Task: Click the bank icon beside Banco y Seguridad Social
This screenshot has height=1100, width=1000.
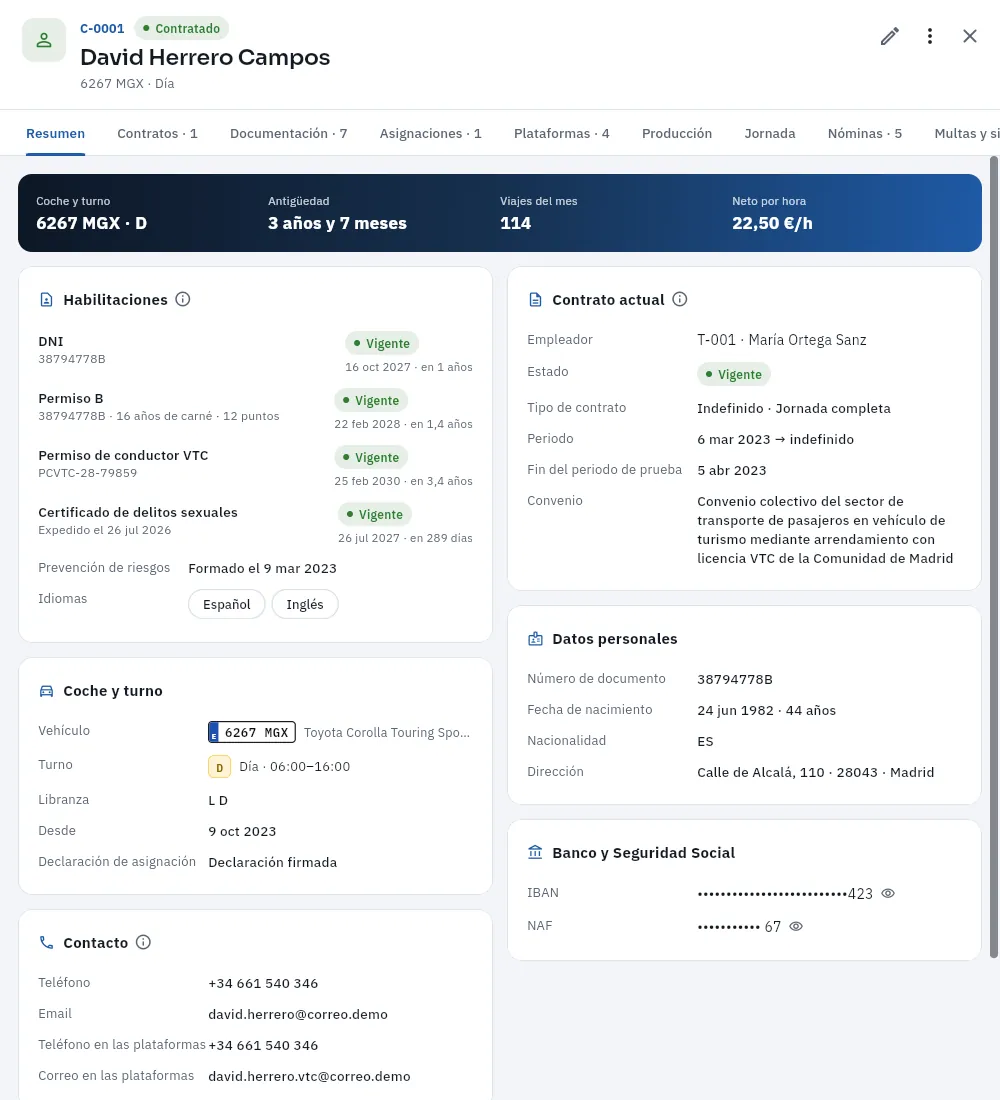Action: pyautogui.click(x=535, y=852)
